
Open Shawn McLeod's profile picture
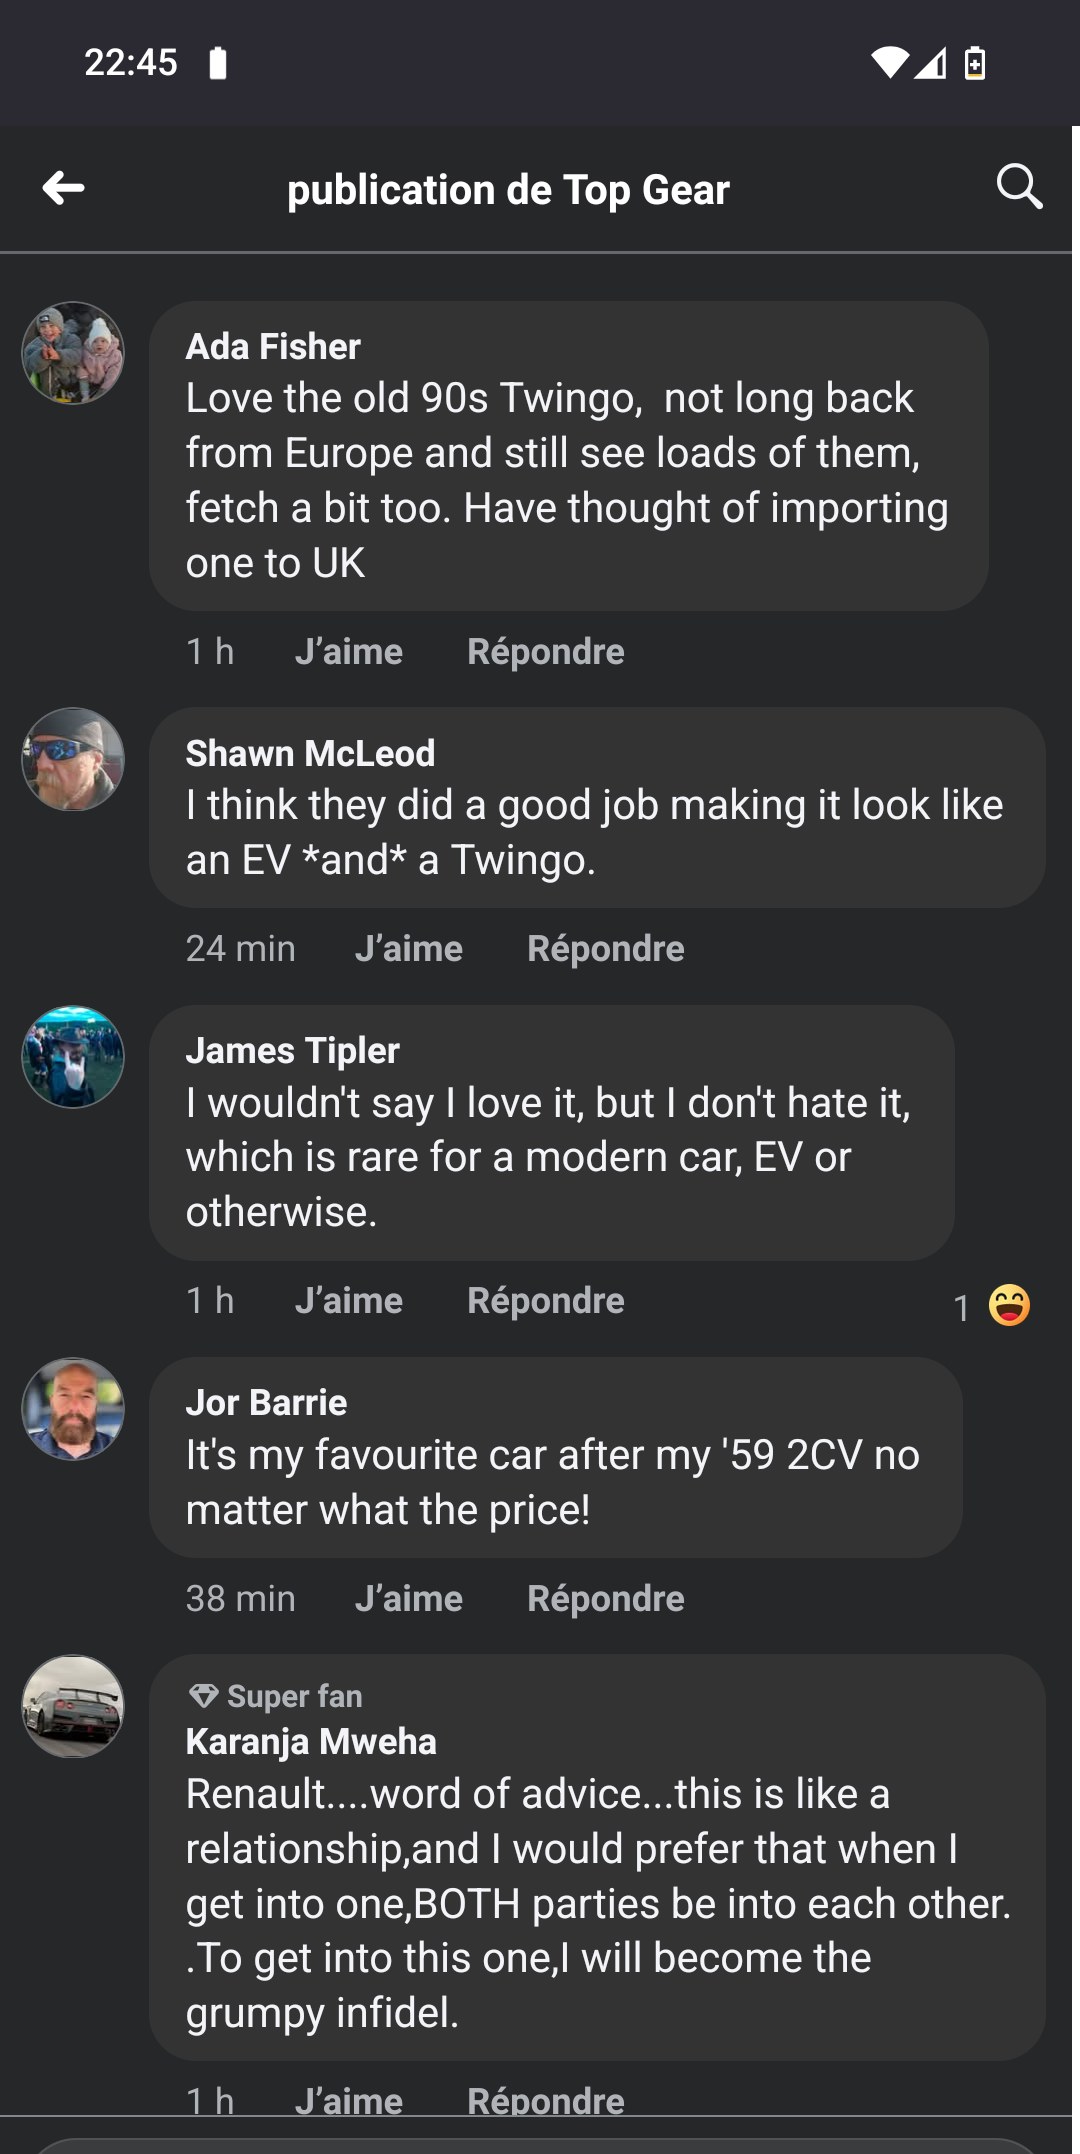(x=73, y=759)
